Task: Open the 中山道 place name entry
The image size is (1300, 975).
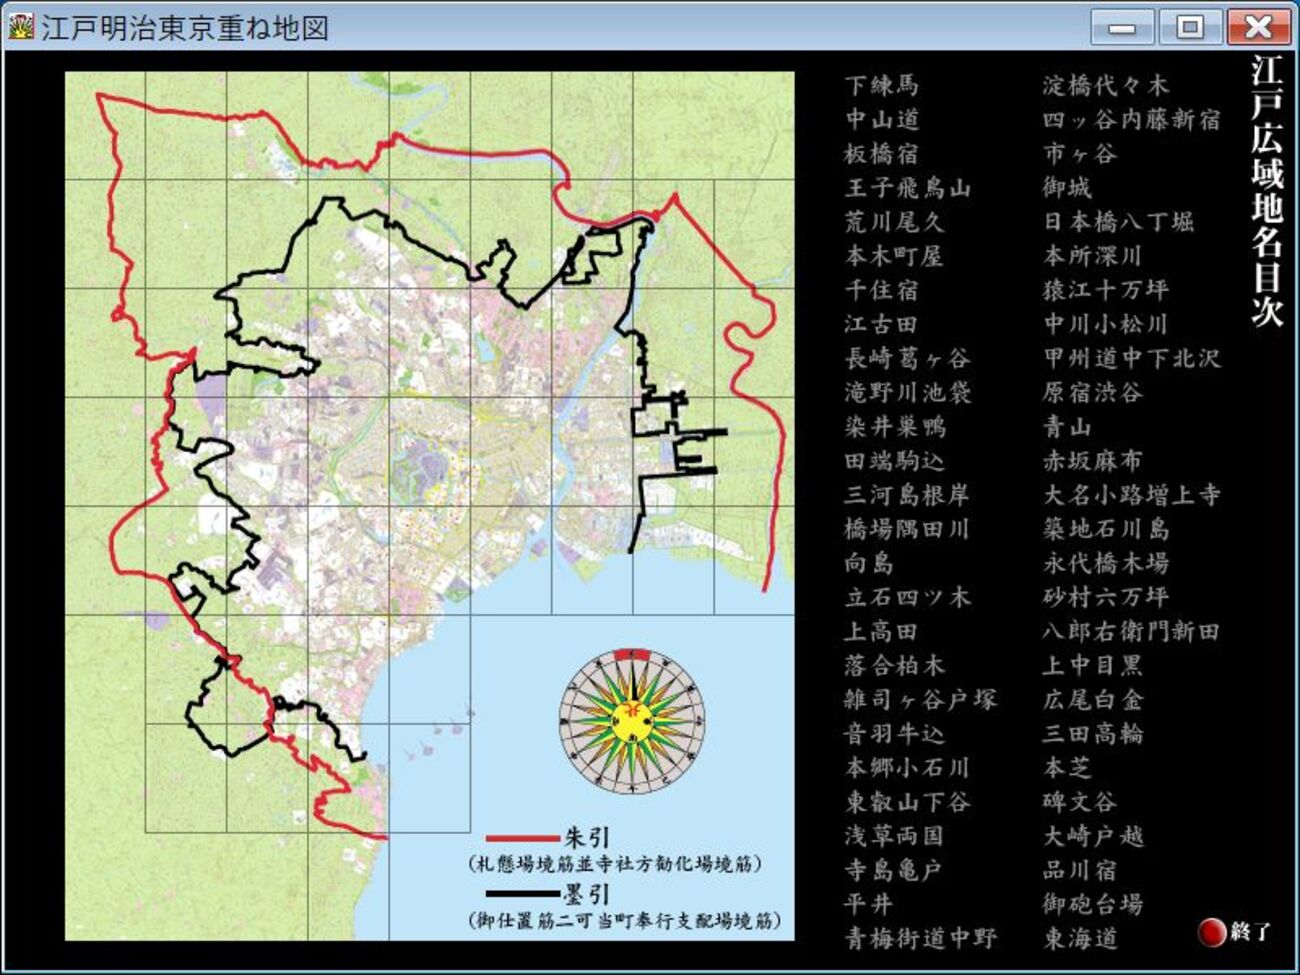Action: click(x=882, y=119)
